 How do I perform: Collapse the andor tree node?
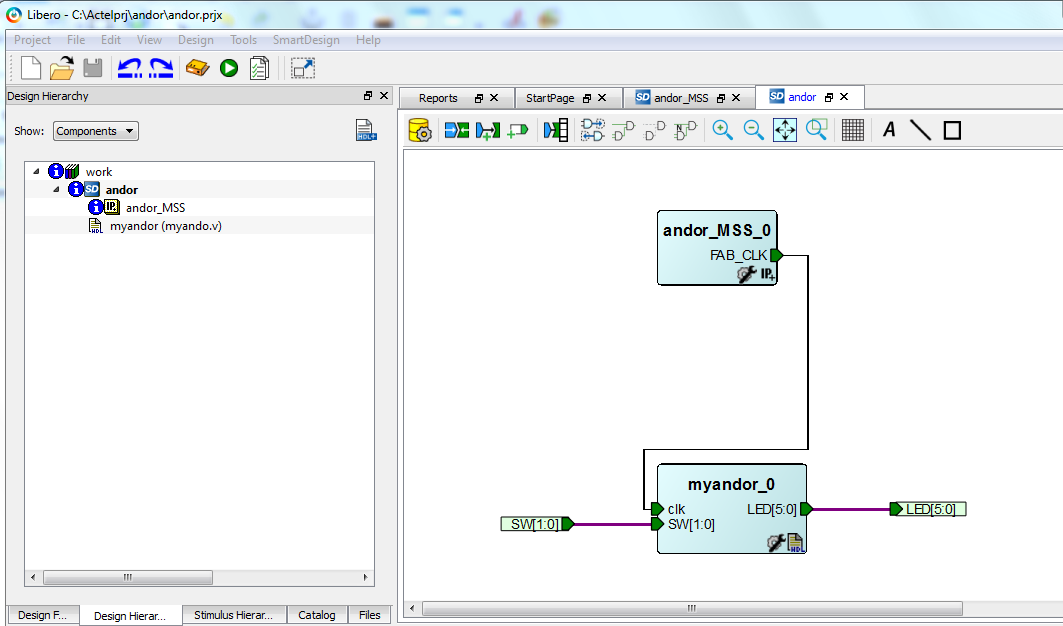pyautogui.click(x=57, y=189)
